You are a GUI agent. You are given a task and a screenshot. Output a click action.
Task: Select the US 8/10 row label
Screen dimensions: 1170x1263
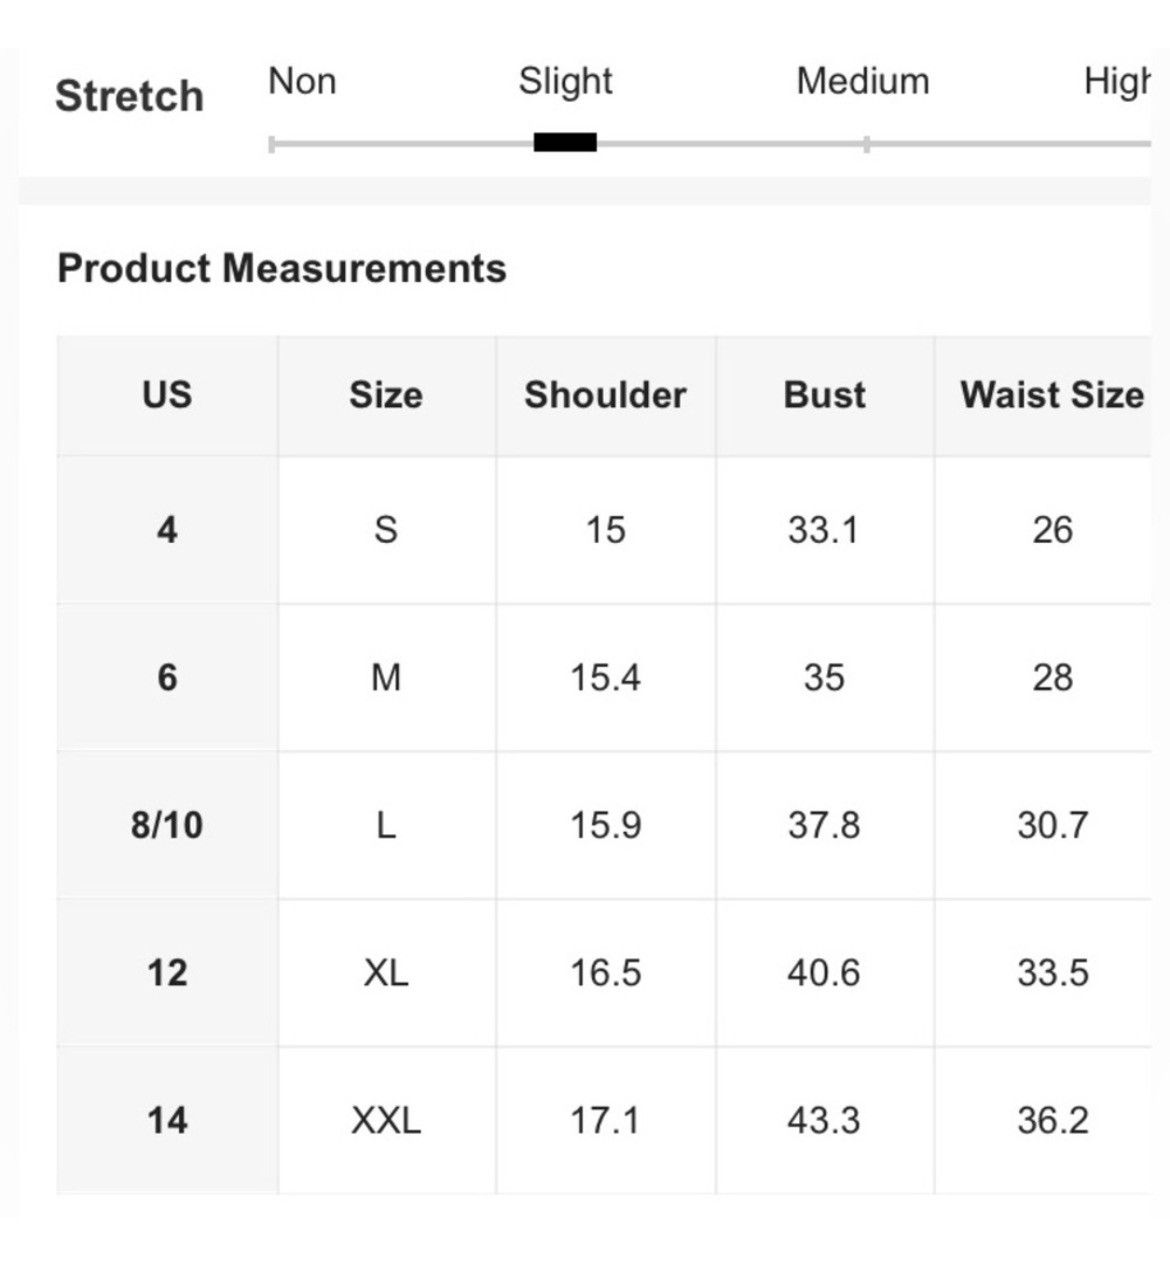pyautogui.click(x=167, y=825)
